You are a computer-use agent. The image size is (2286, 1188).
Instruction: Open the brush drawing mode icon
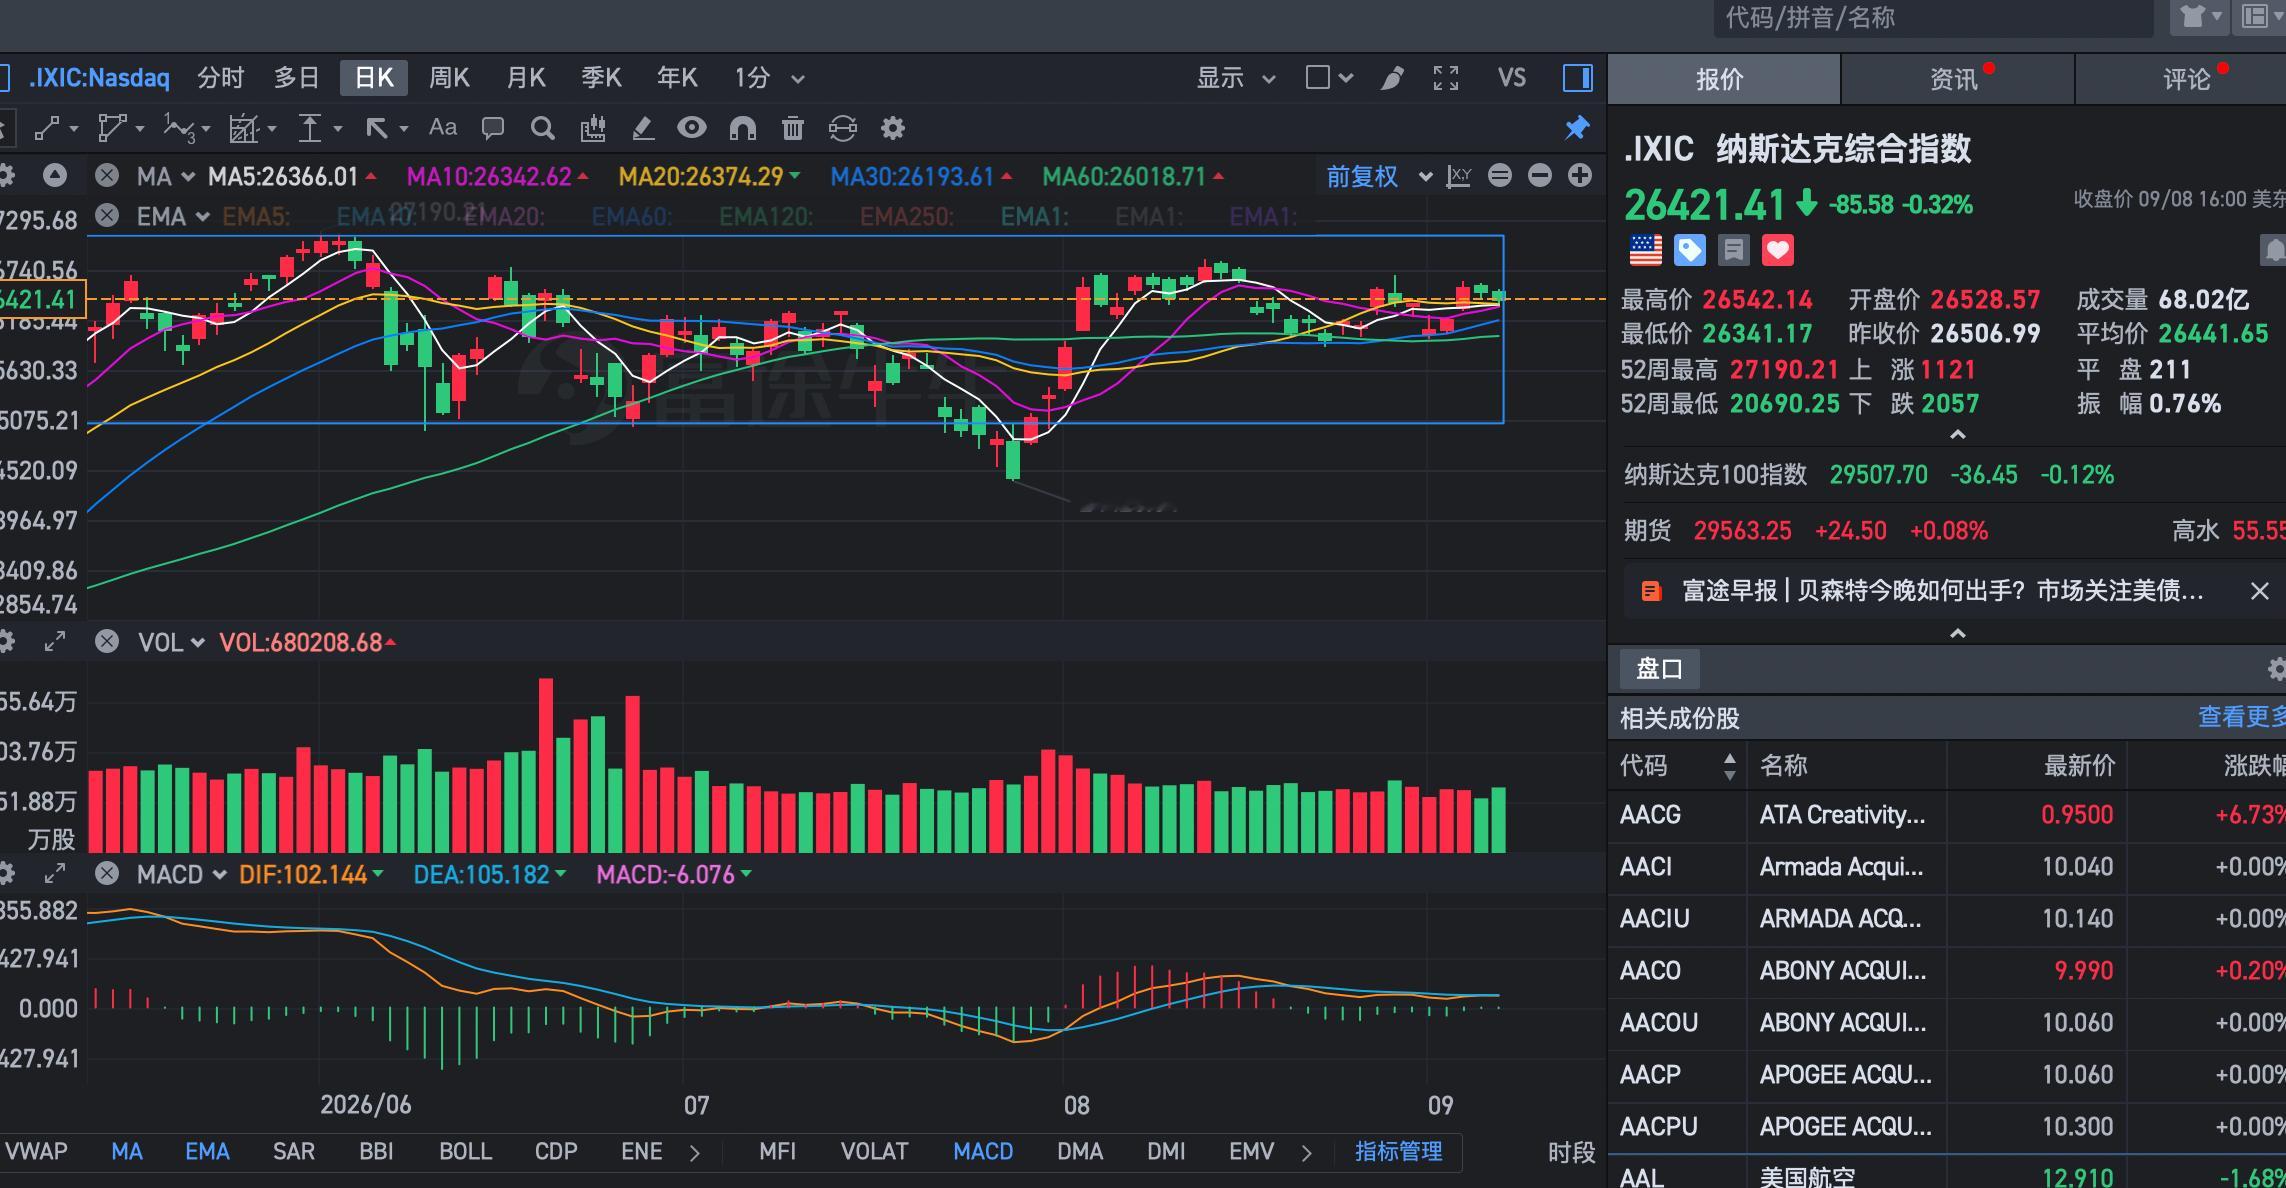coord(1392,78)
